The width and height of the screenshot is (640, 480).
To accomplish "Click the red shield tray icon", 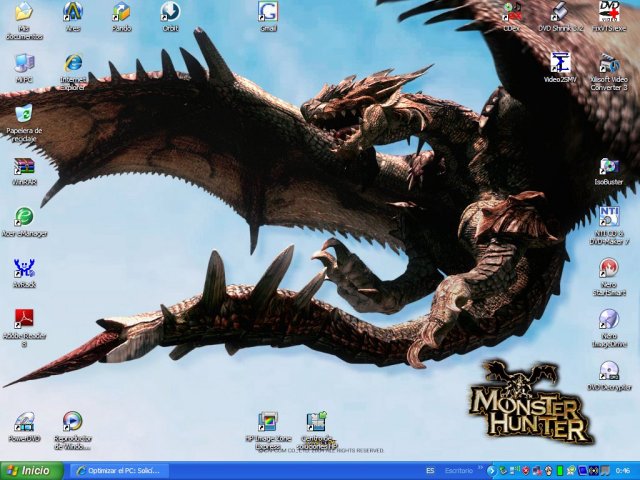I will (x=527, y=471).
